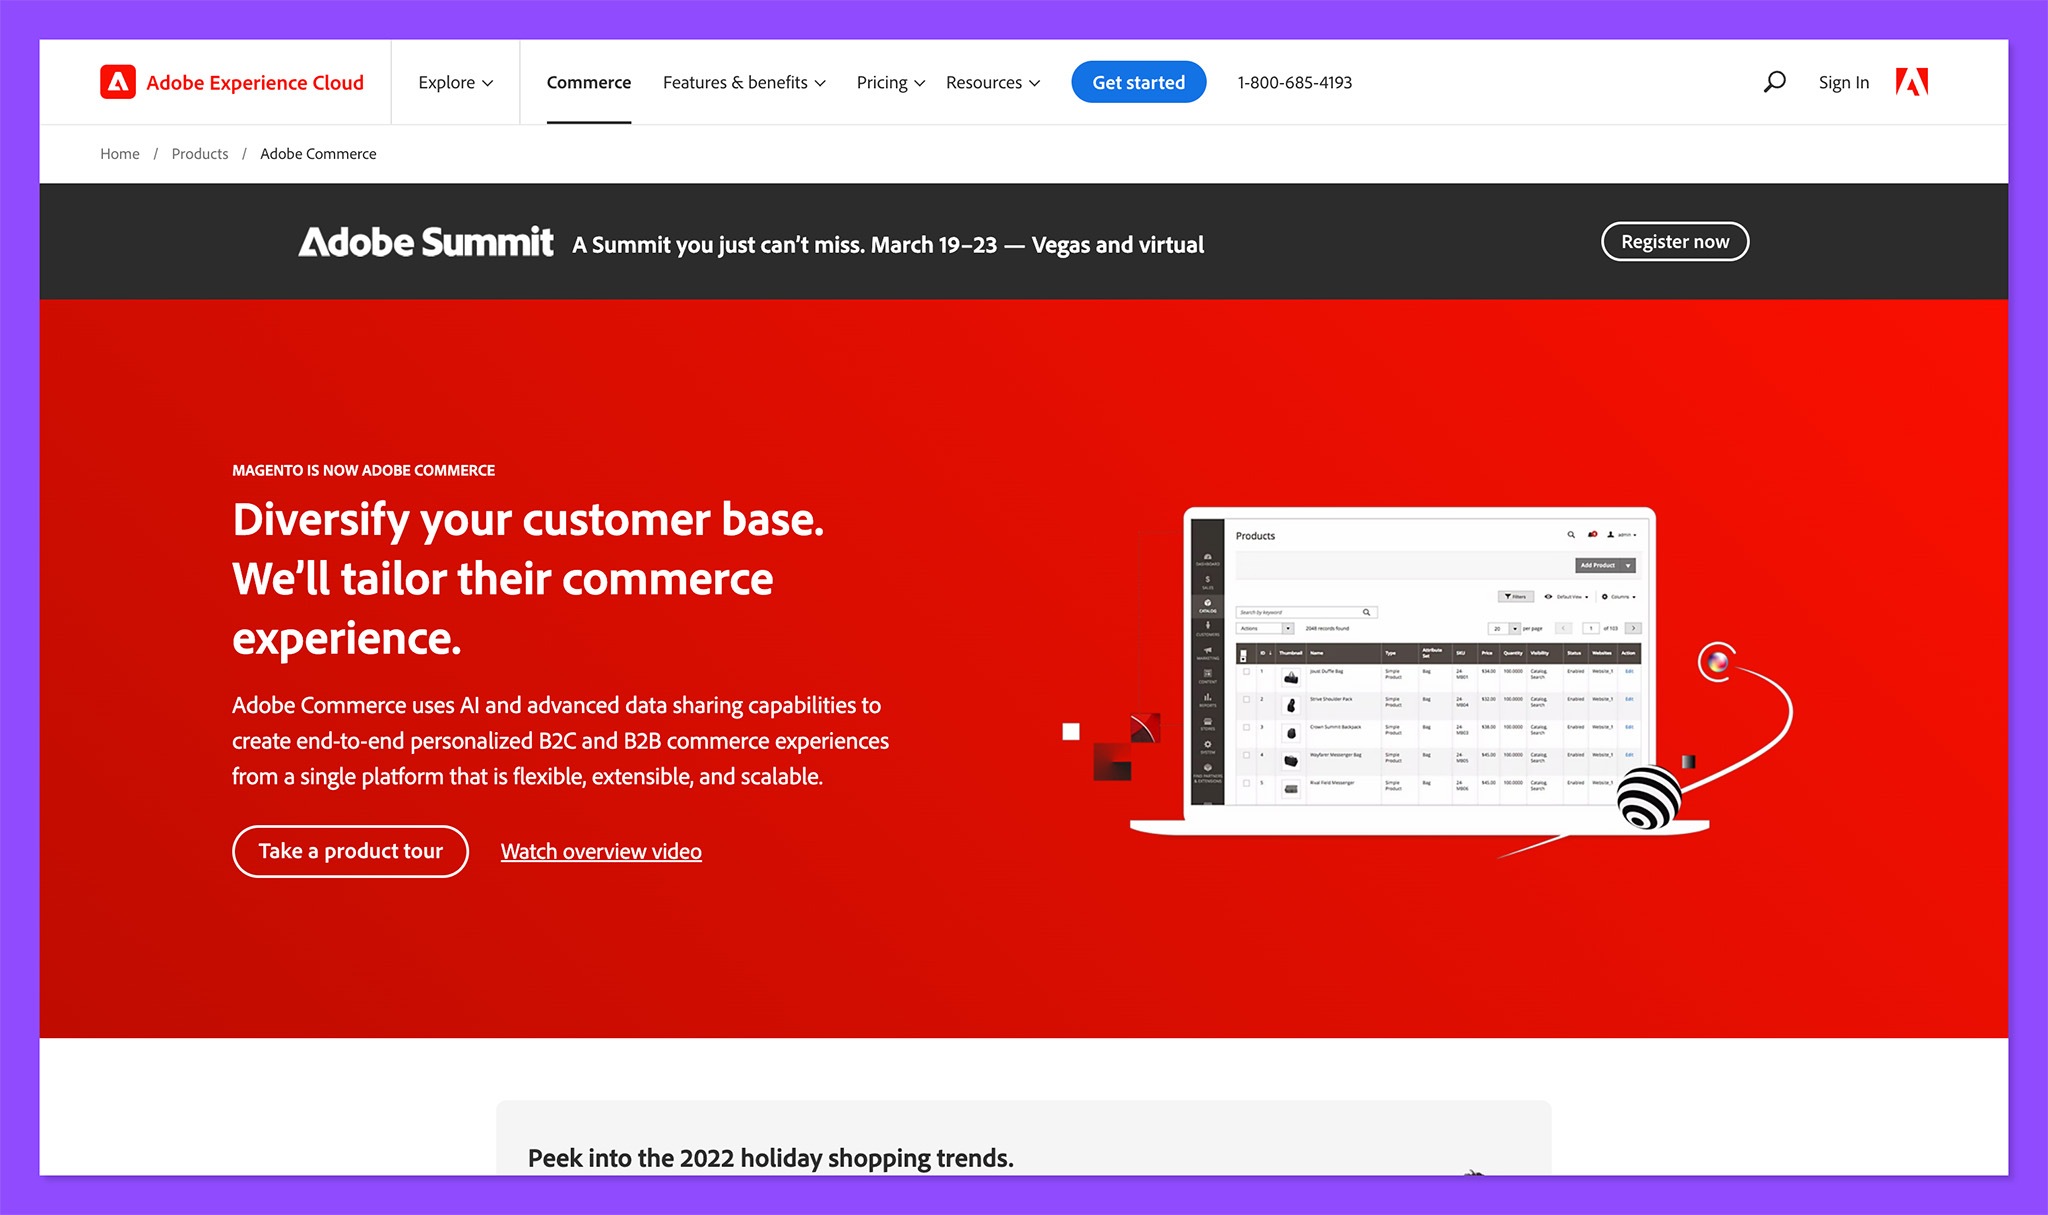Screen dimensions: 2048x1215
Task: Click the Take a product tour button
Action: [350, 851]
